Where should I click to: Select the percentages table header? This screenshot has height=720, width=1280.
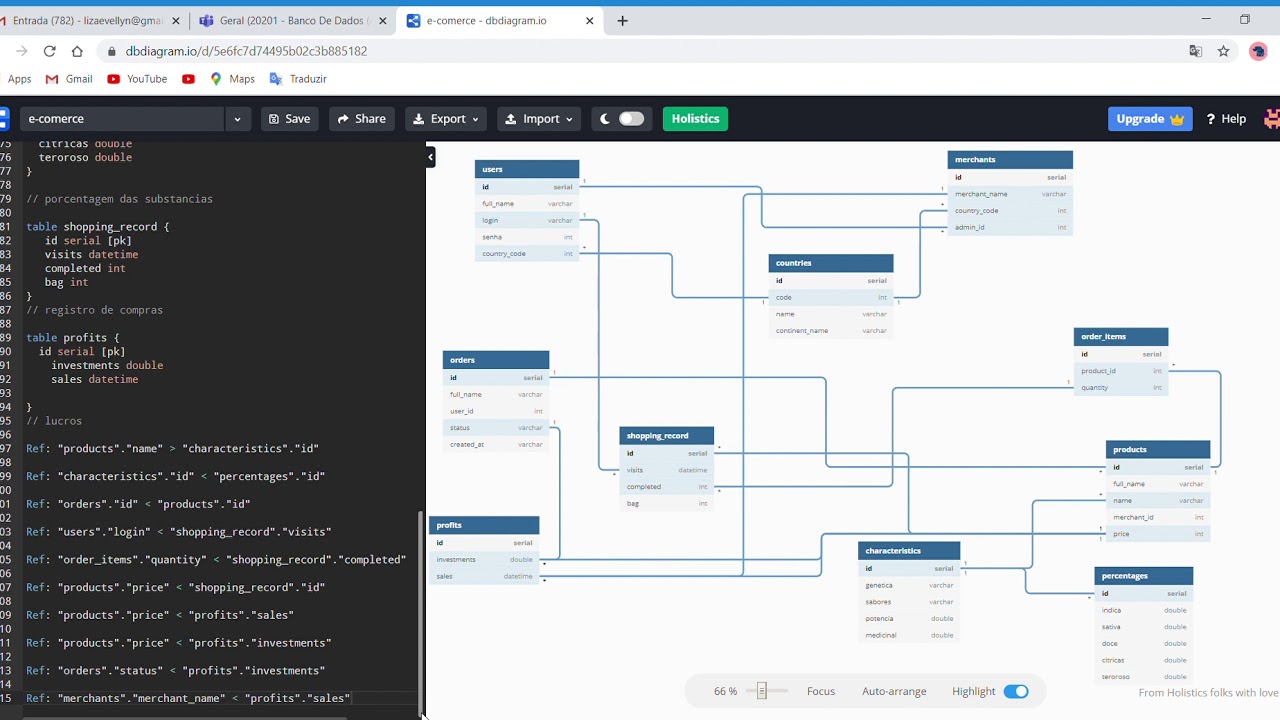pos(1144,576)
